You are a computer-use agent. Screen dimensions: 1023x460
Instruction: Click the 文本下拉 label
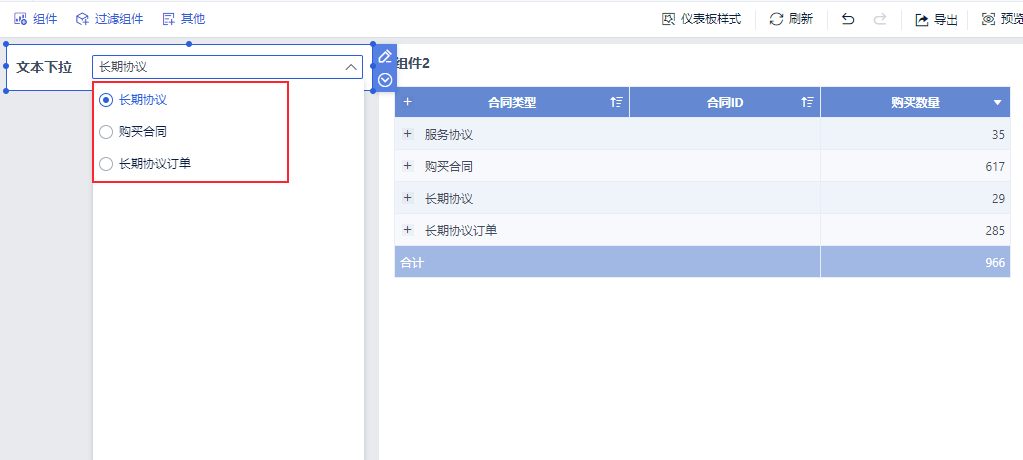(x=44, y=67)
